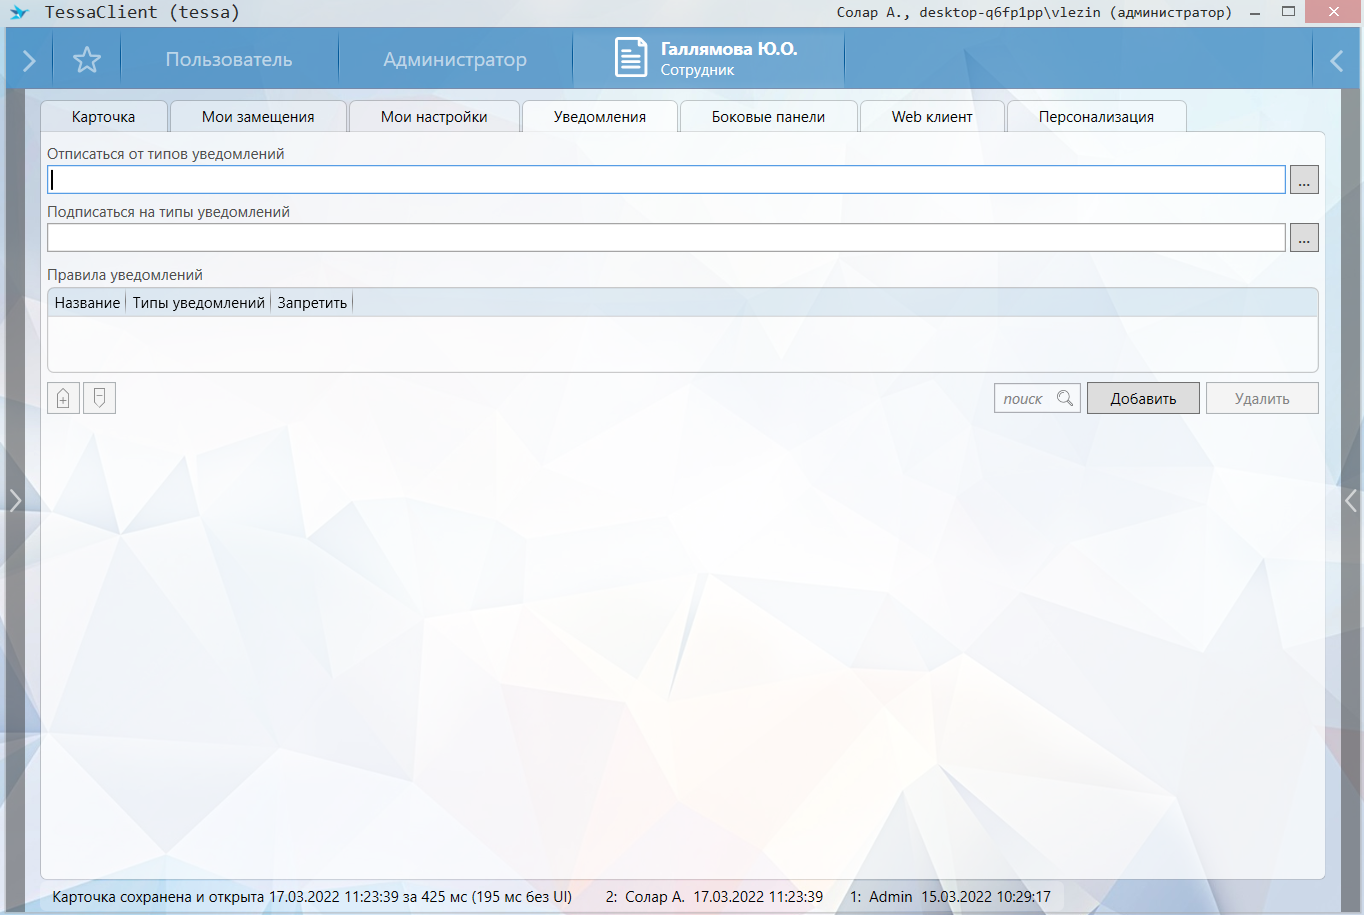Click the favorites star icon
The height and width of the screenshot is (915, 1364).
pyautogui.click(x=87, y=60)
